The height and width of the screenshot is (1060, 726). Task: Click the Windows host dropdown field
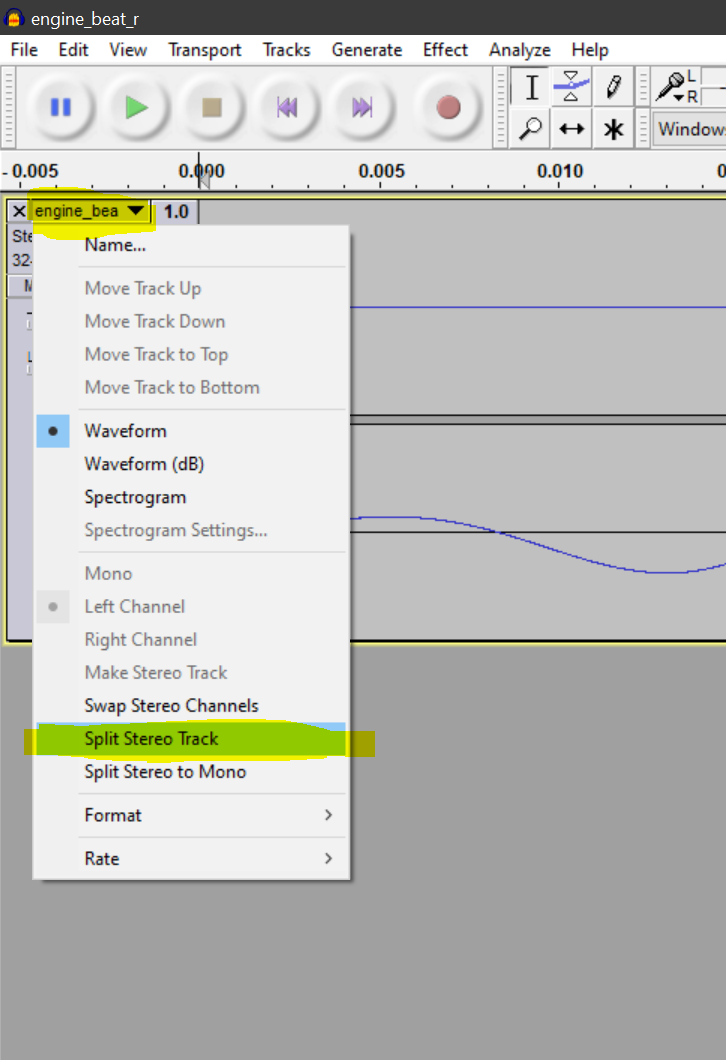click(x=689, y=128)
